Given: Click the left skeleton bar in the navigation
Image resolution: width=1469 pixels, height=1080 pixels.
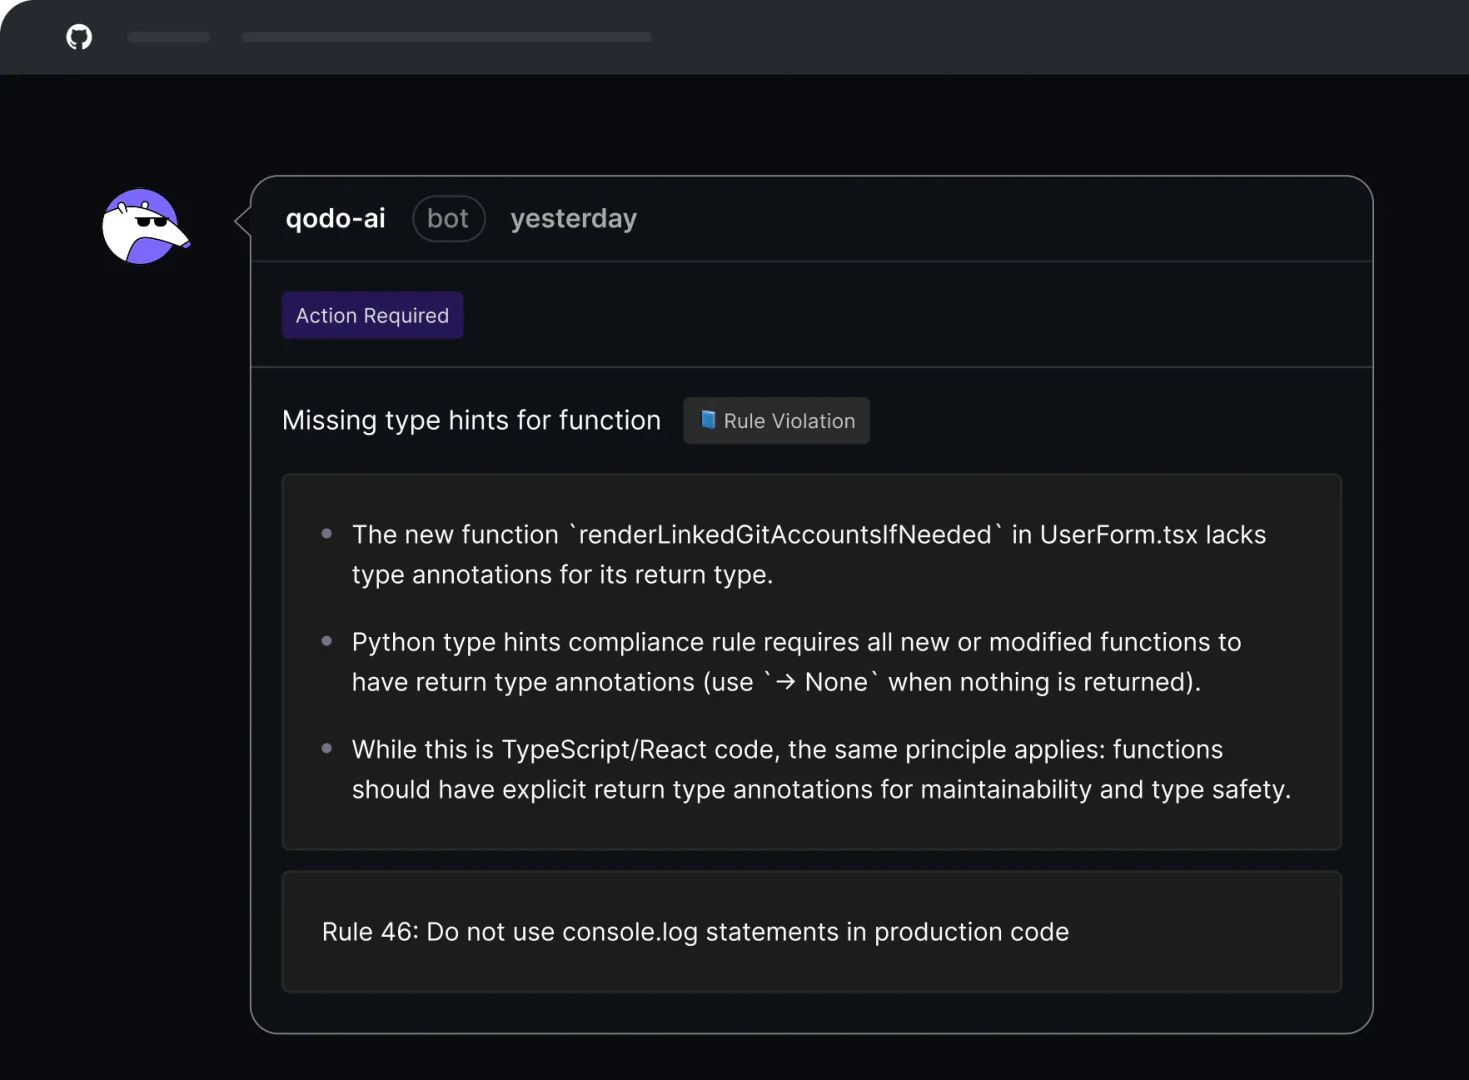Looking at the screenshot, I should point(168,37).
